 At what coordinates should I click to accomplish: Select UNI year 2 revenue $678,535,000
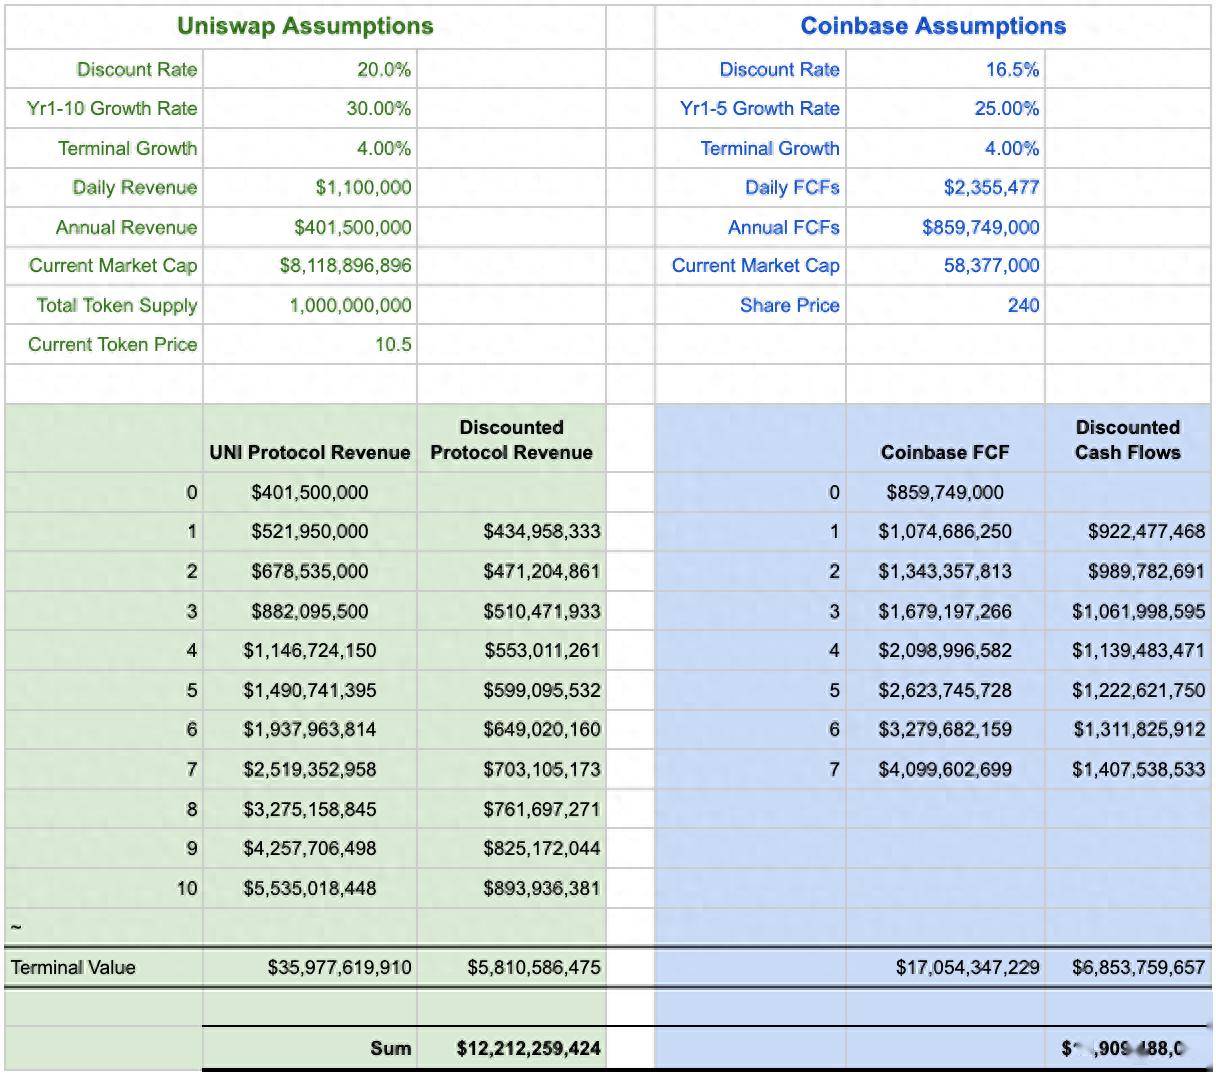point(310,571)
